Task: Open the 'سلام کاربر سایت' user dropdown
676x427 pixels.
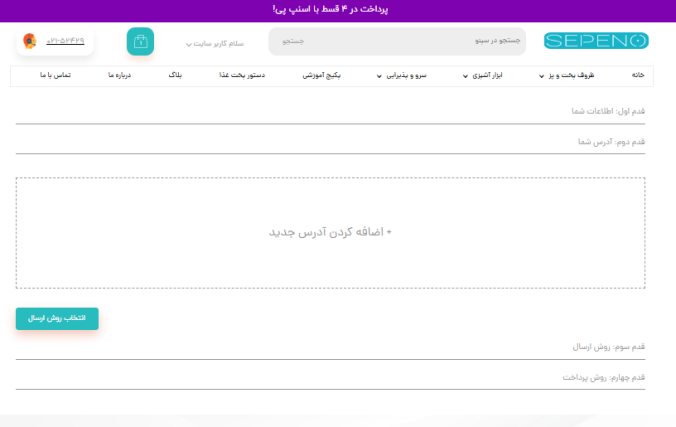Action: click(x=215, y=44)
